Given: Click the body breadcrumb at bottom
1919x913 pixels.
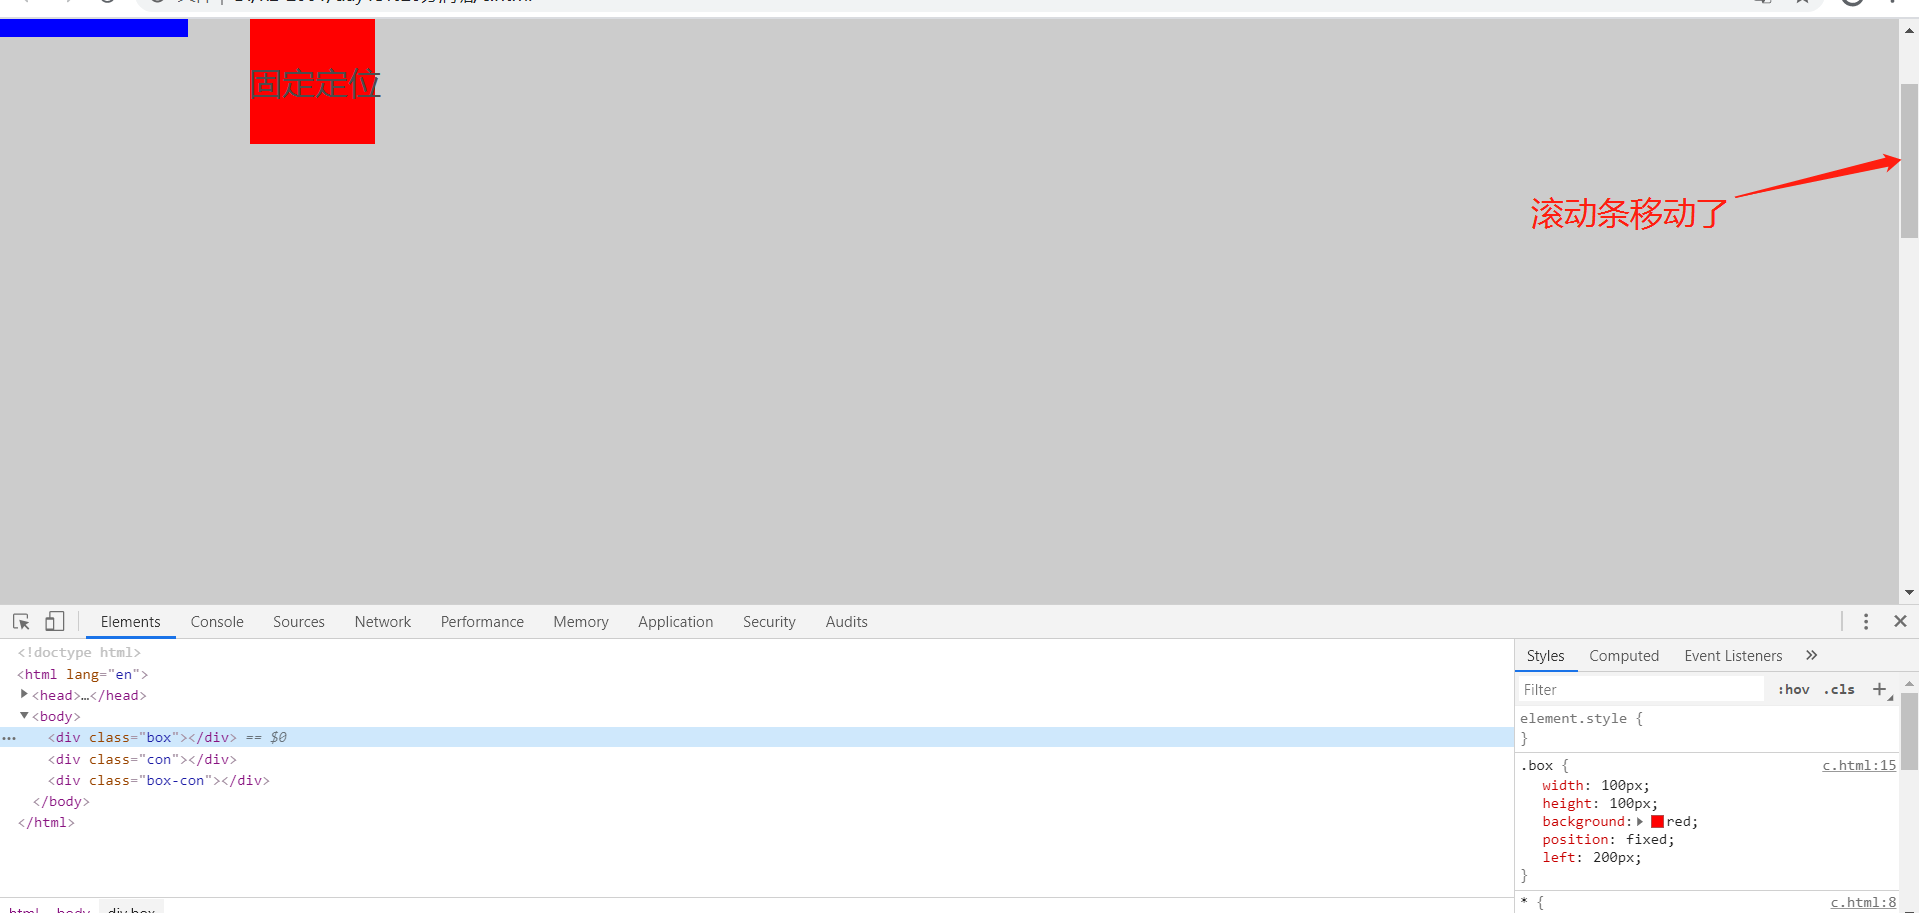Looking at the screenshot, I should coord(73,909).
